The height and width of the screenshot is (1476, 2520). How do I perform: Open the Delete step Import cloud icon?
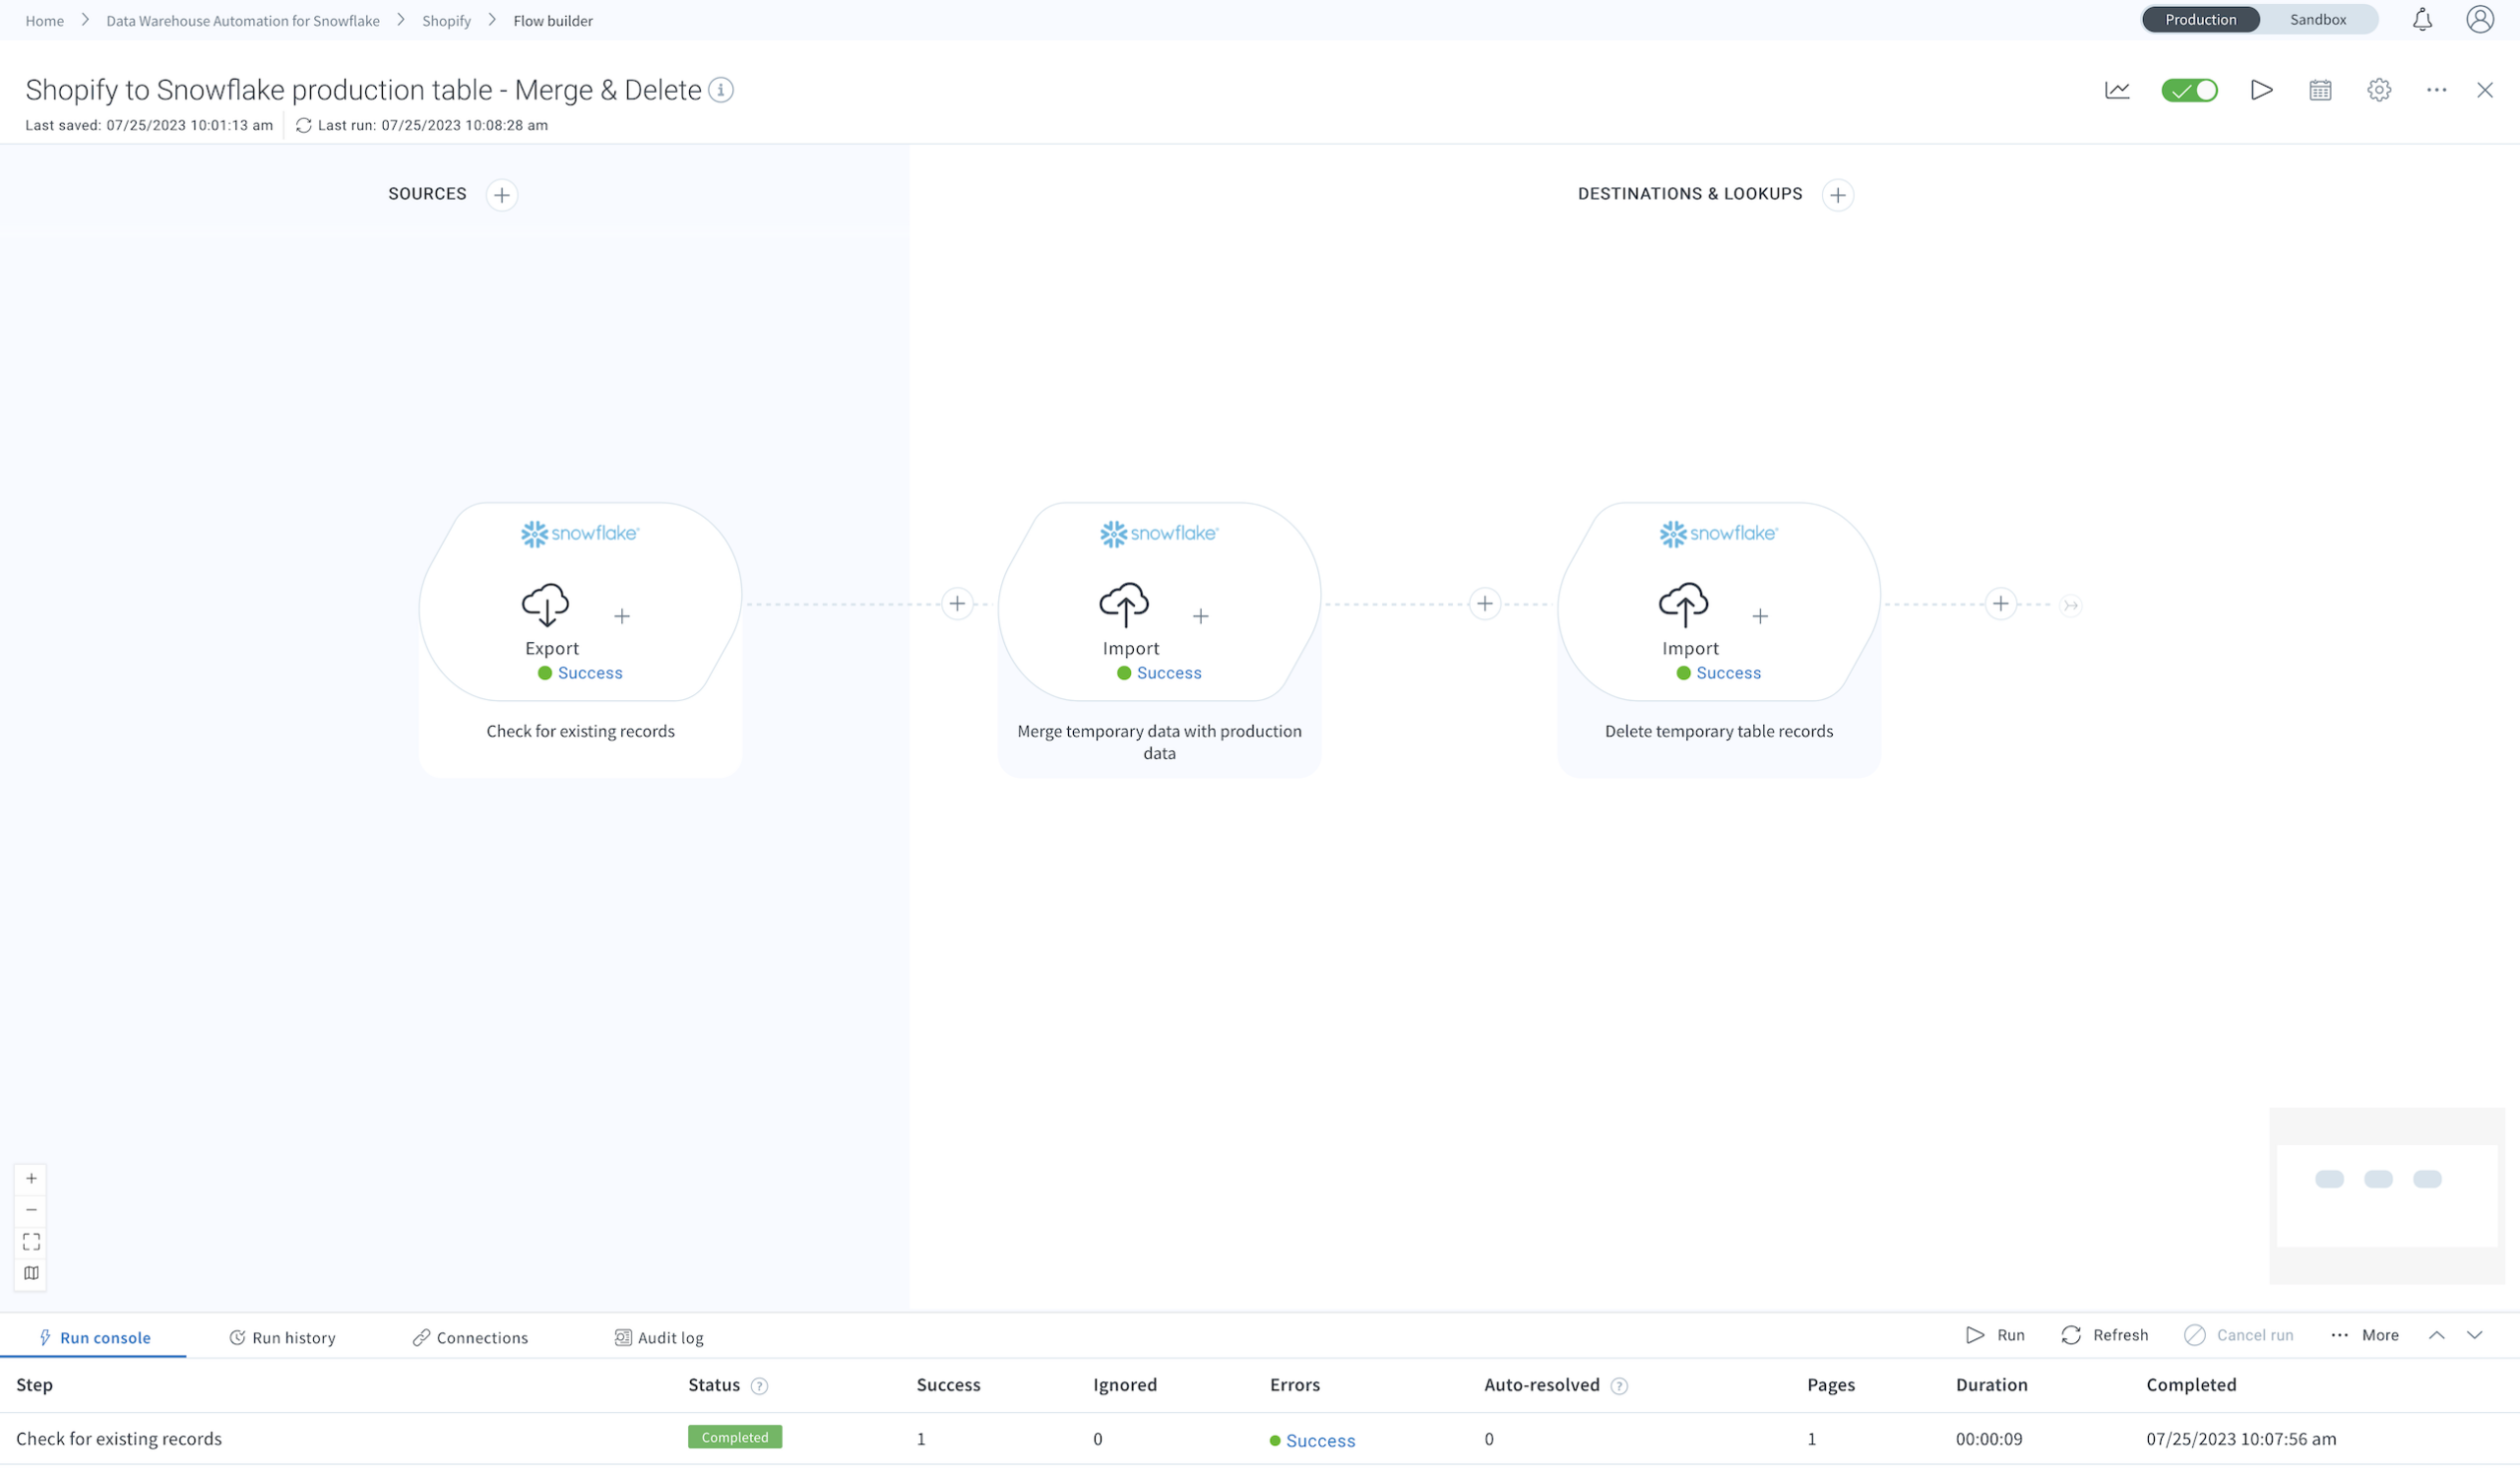(1684, 605)
